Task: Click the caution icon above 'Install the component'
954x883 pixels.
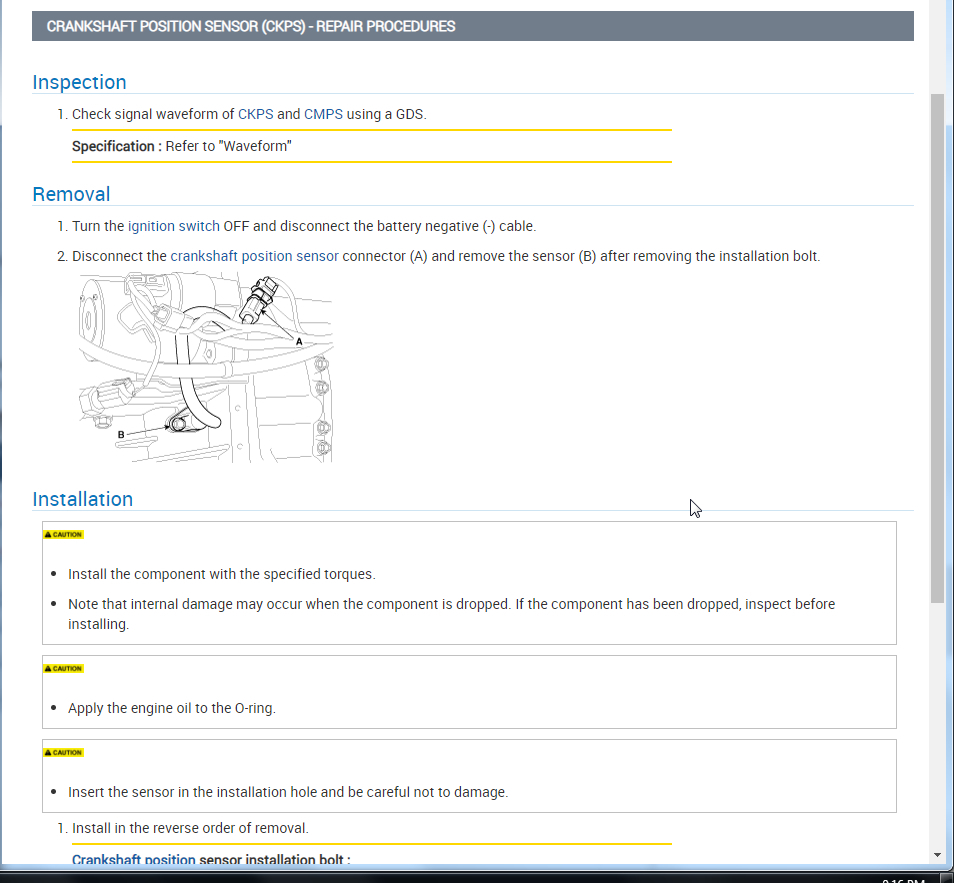Action: [63, 534]
